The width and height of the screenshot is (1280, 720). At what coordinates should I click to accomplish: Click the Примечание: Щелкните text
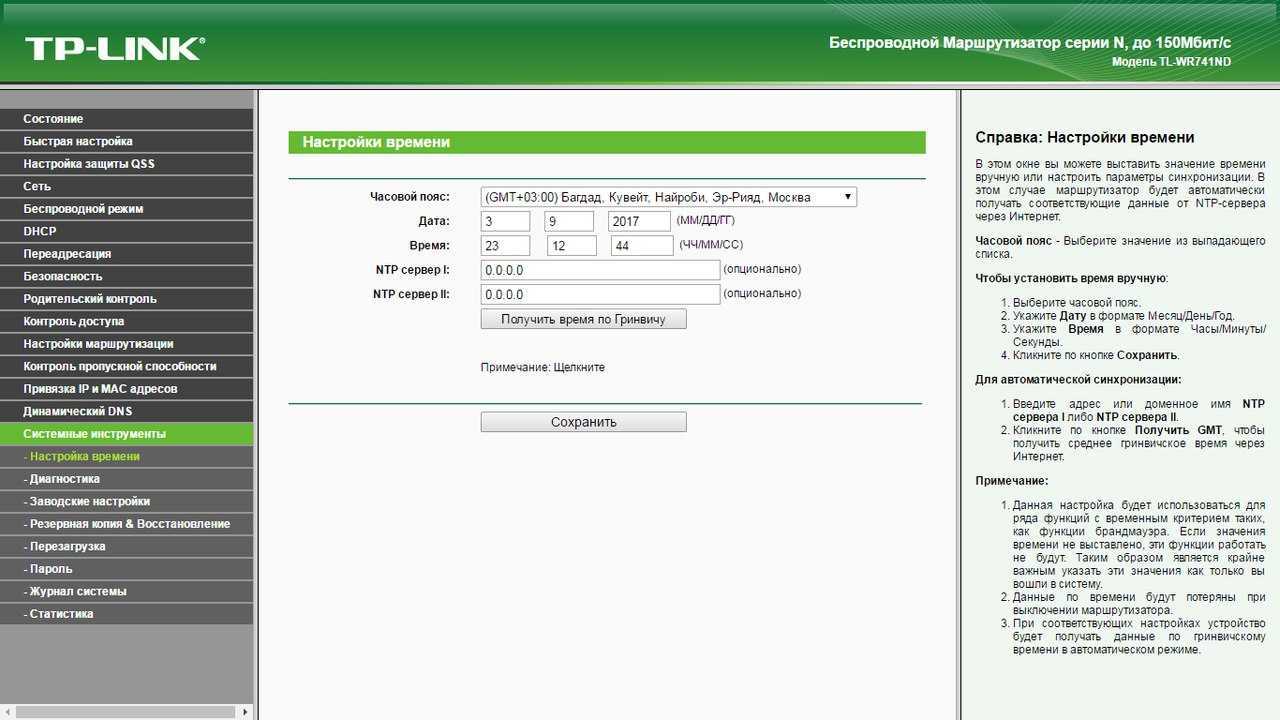point(543,367)
